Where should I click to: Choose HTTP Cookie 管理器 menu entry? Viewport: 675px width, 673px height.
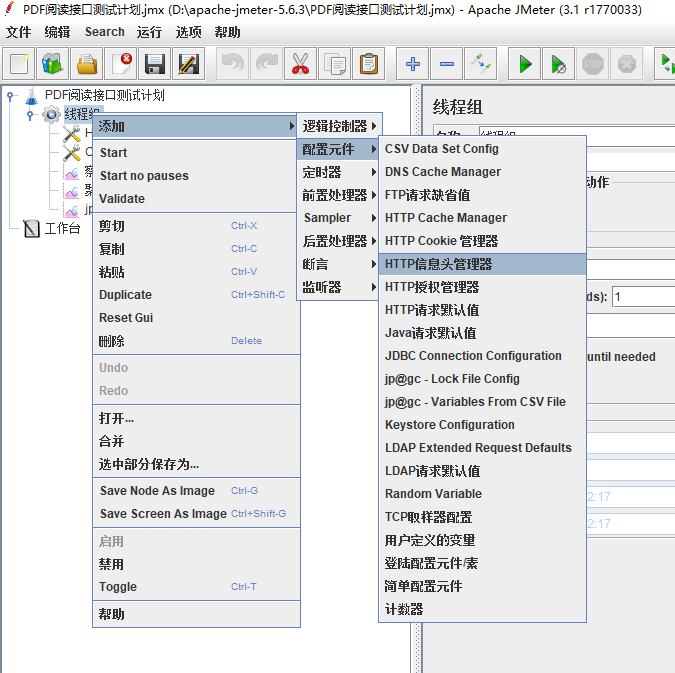pyautogui.click(x=441, y=241)
